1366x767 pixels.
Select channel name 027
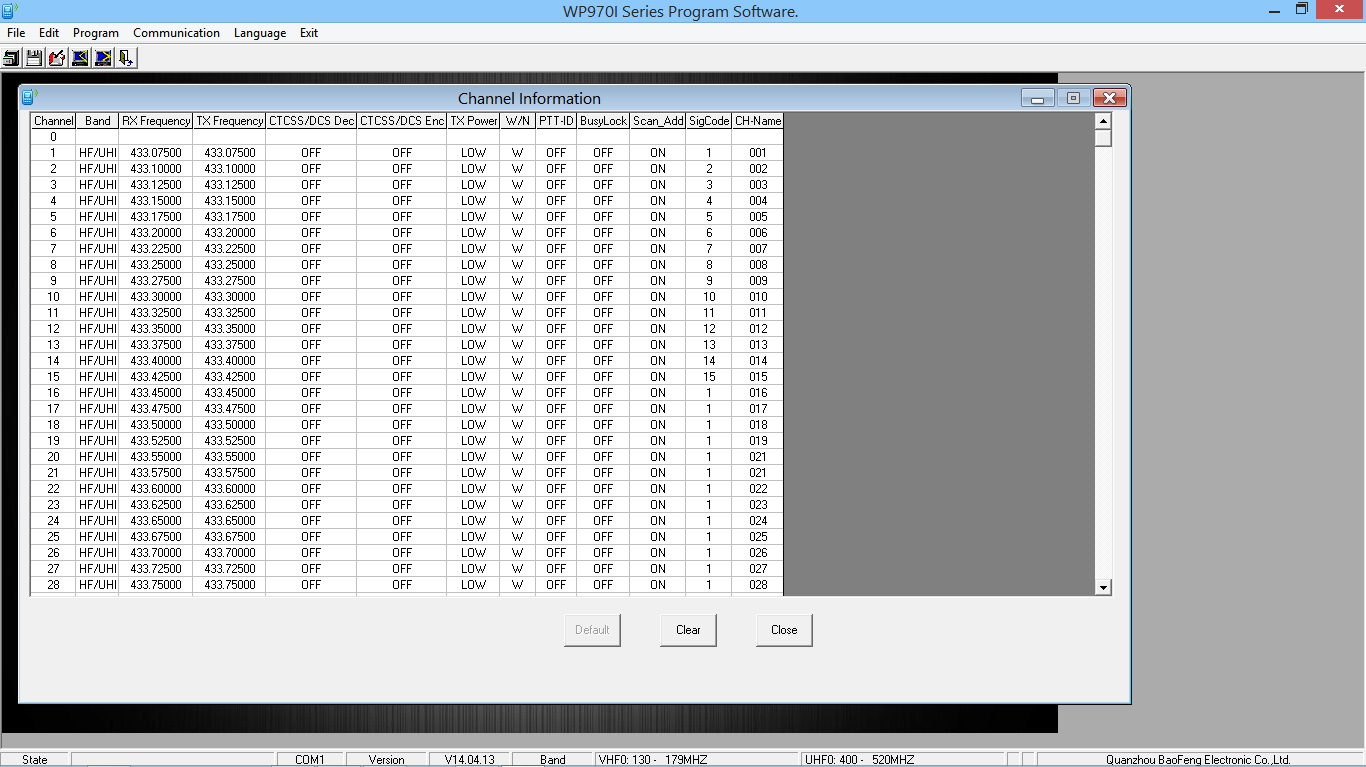click(758, 569)
